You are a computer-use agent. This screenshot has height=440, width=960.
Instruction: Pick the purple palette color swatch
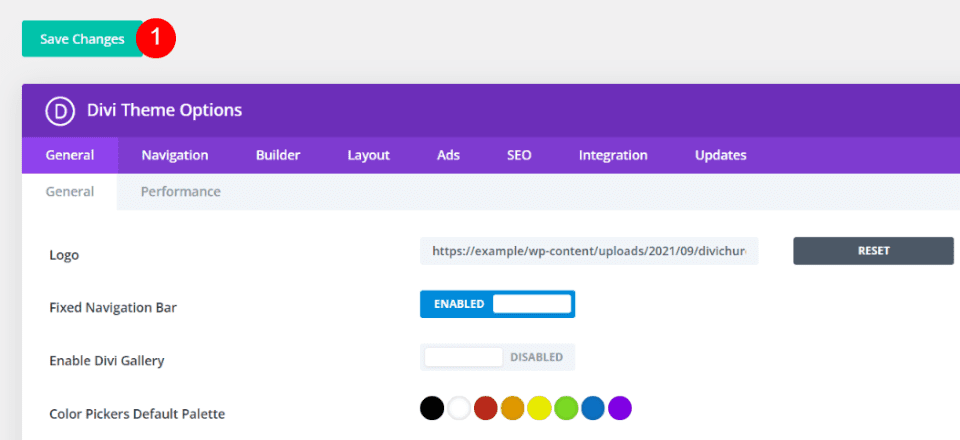[x=620, y=408]
